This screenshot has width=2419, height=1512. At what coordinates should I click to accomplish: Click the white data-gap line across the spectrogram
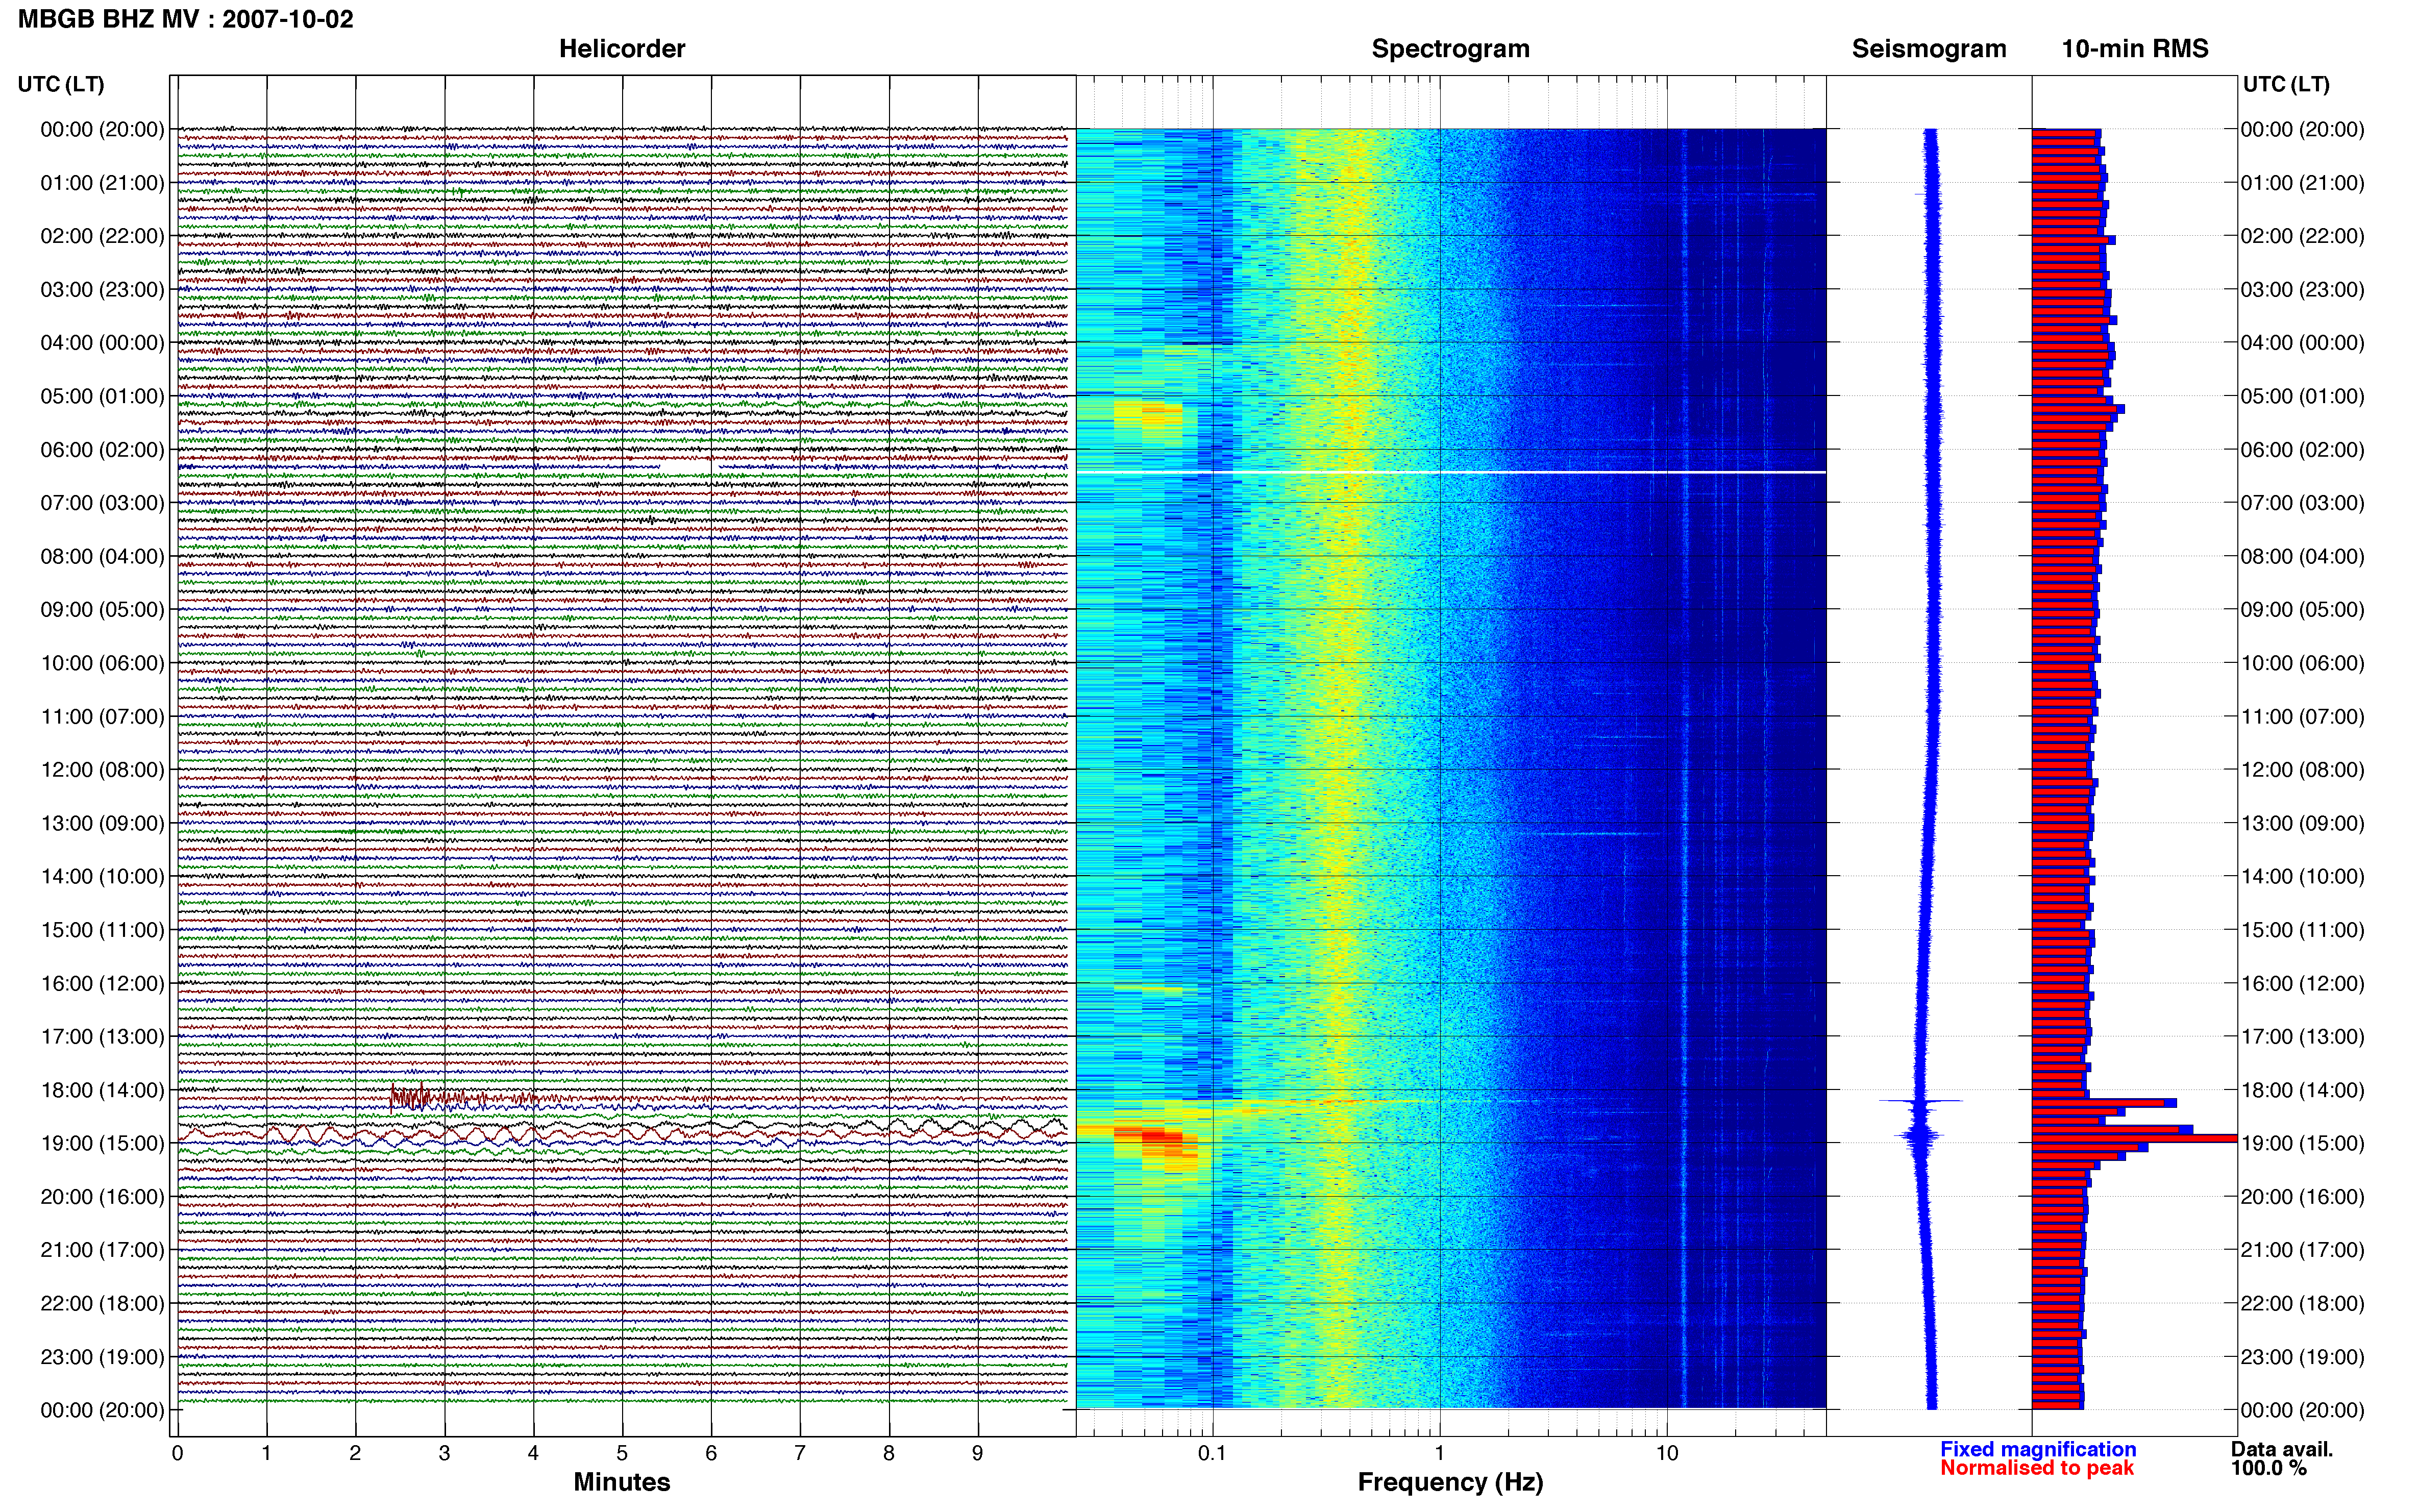[x=1450, y=472]
